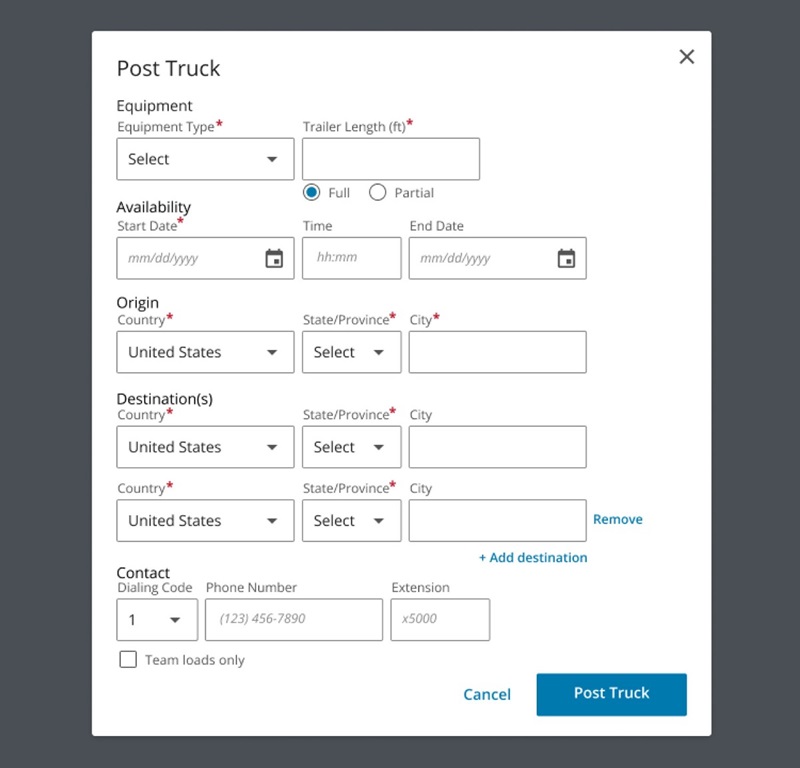Open the Equipment Type dropdown
This screenshot has height=768, width=800.
pyautogui.click(x=205, y=159)
